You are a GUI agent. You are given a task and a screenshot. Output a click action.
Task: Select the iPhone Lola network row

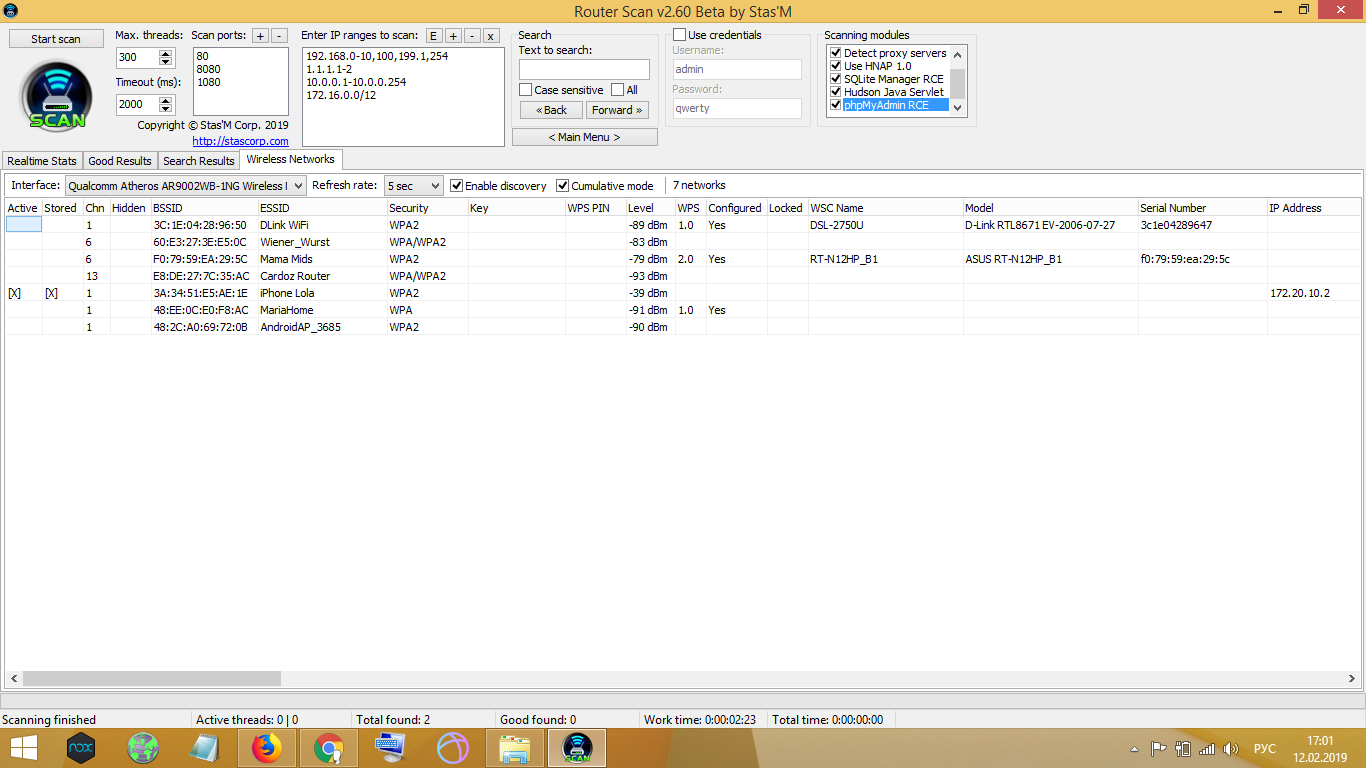click(x=683, y=293)
